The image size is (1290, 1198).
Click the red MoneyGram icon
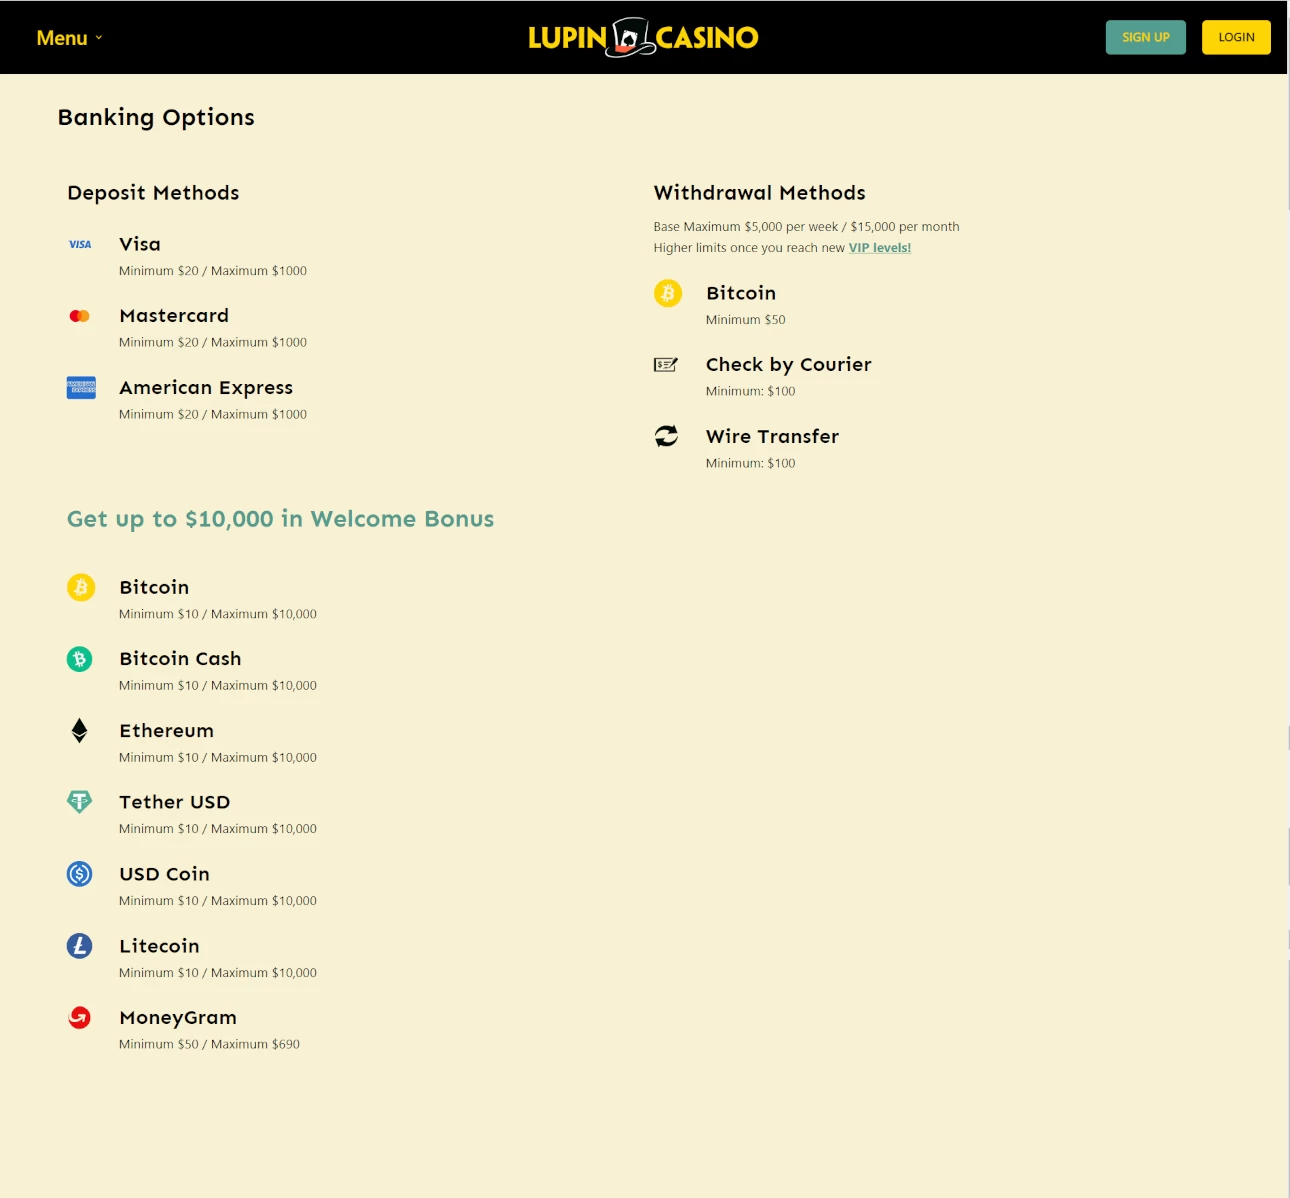80,1017
